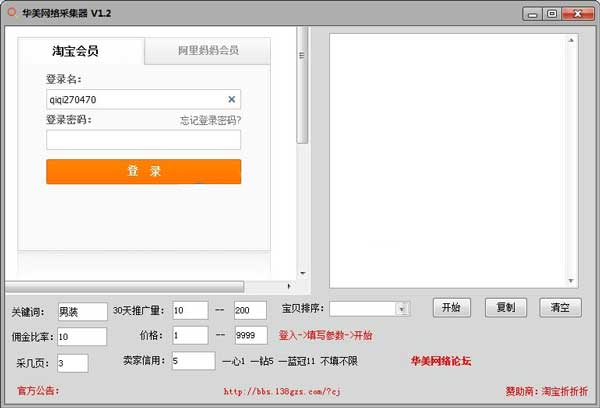Click the 开始 button
Viewport: 600px width, 408px height.
pos(452,307)
